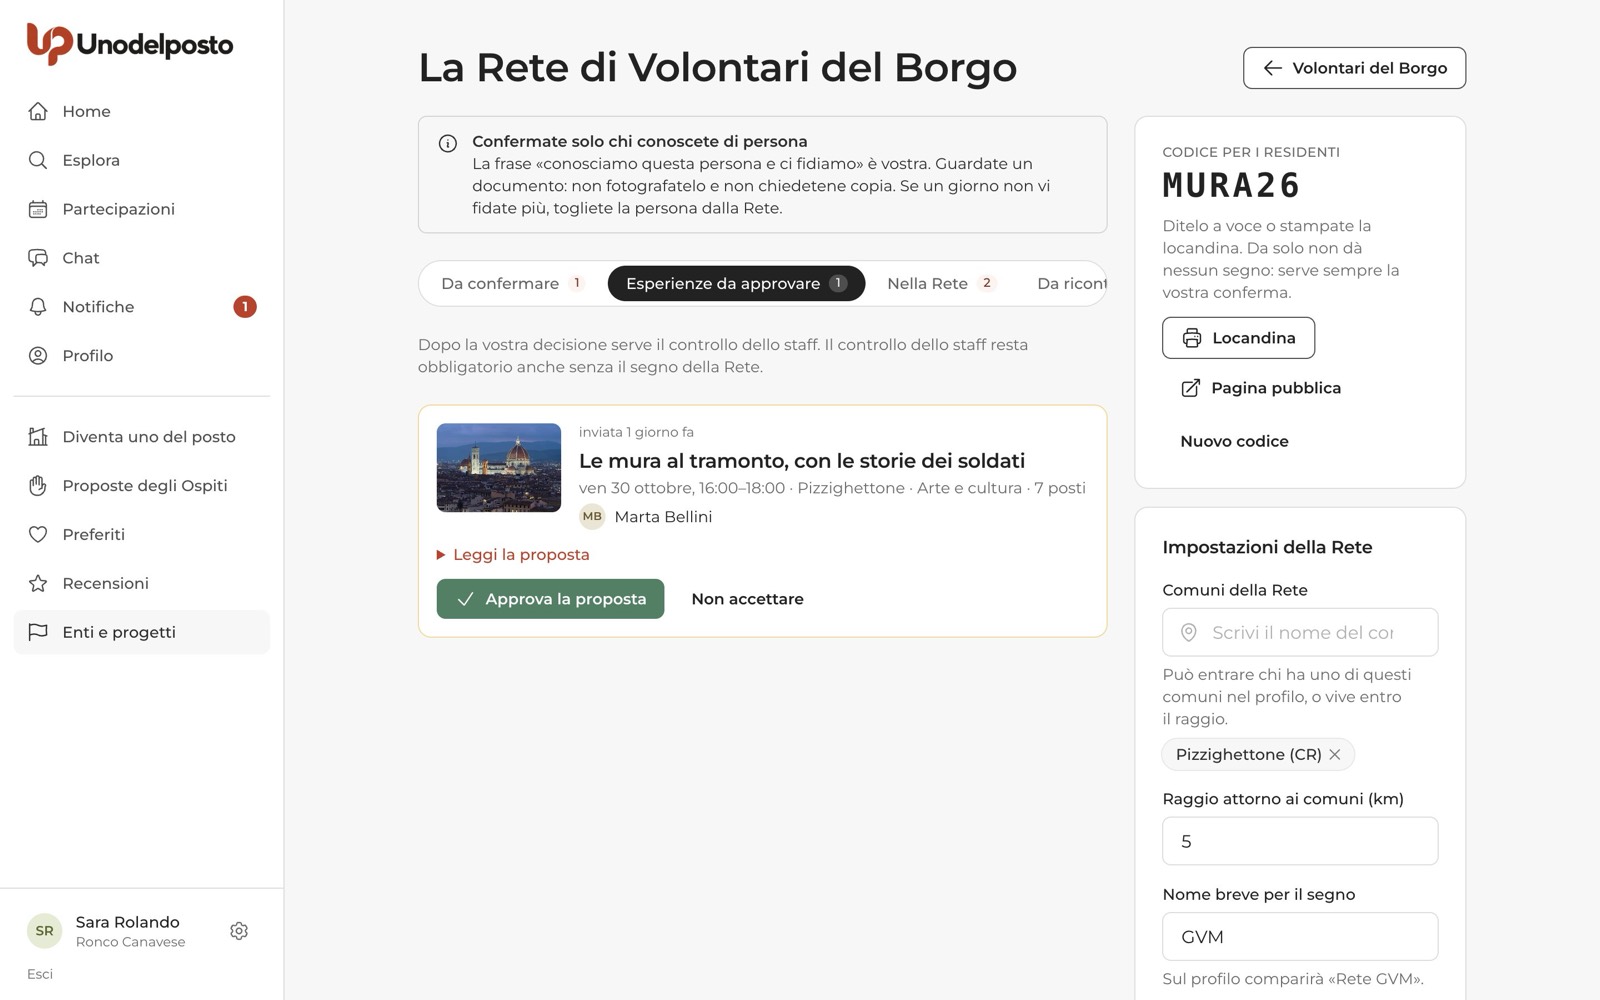The image size is (1600, 1000).
Task: Click the Raggio attorno ai comuni field
Action: point(1300,841)
